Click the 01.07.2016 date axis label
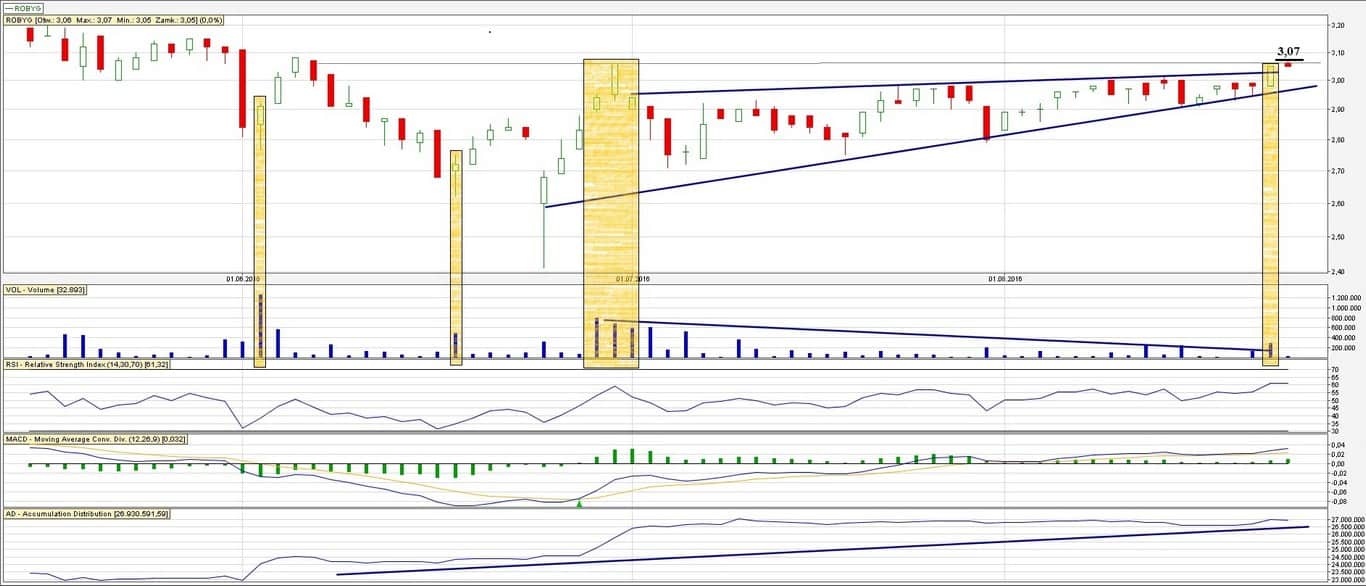This screenshot has height=586, width=1366. (632, 279)
